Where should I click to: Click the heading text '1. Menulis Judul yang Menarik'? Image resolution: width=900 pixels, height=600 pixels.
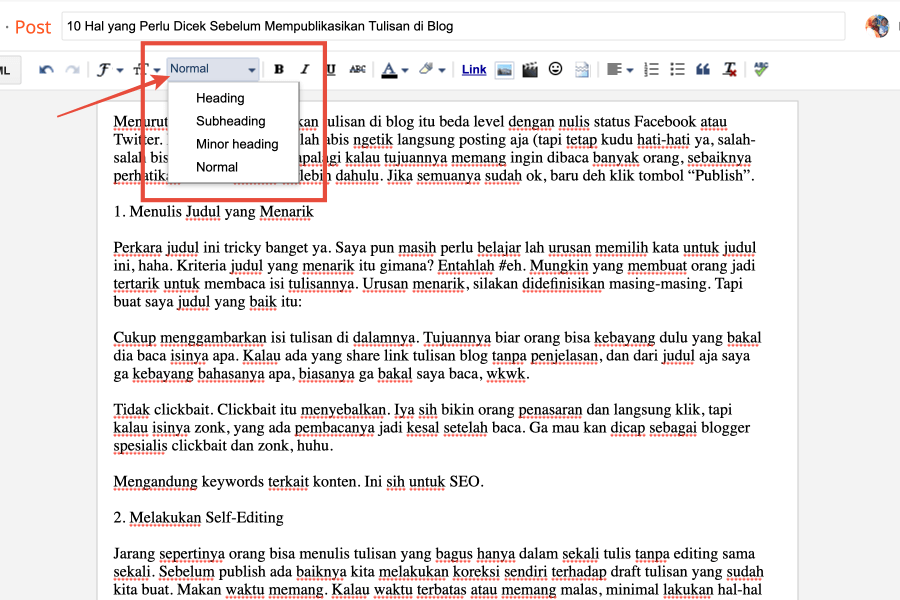(x=214, y=212)
